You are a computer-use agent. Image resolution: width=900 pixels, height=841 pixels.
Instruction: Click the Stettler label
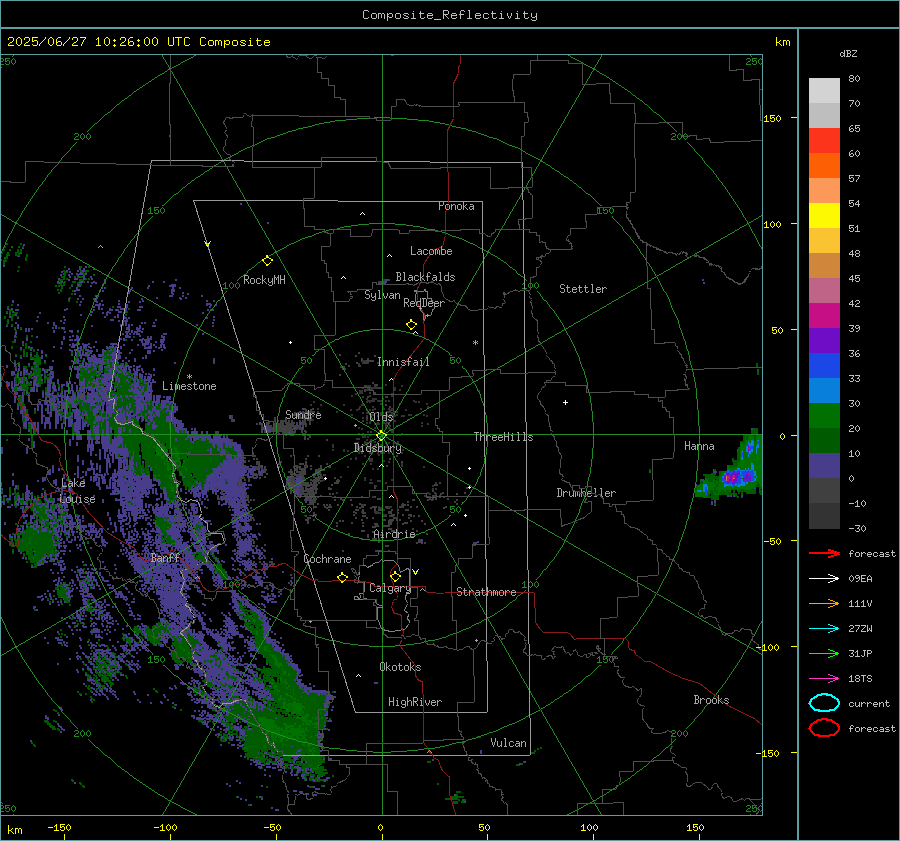[x=583, y=289]
